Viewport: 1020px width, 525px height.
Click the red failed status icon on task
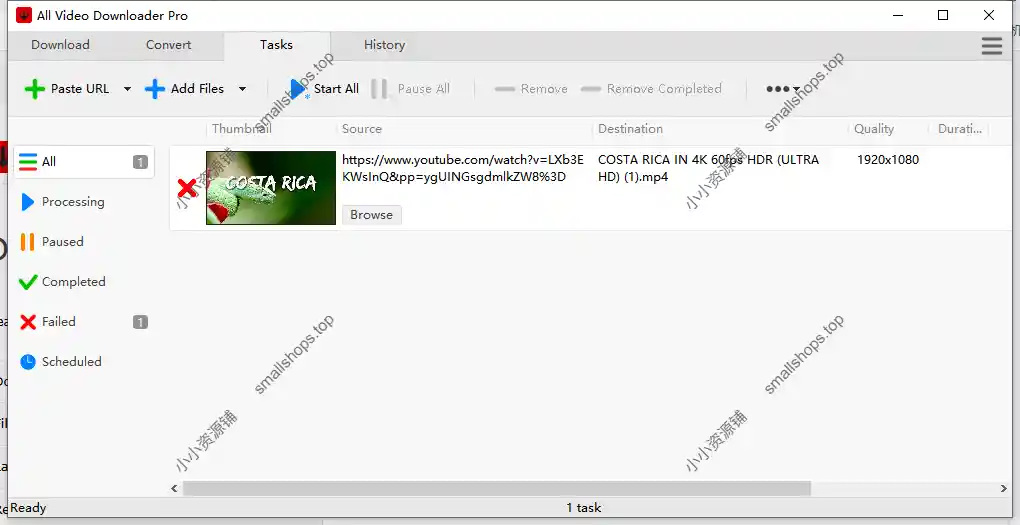[x=187, y=188]
